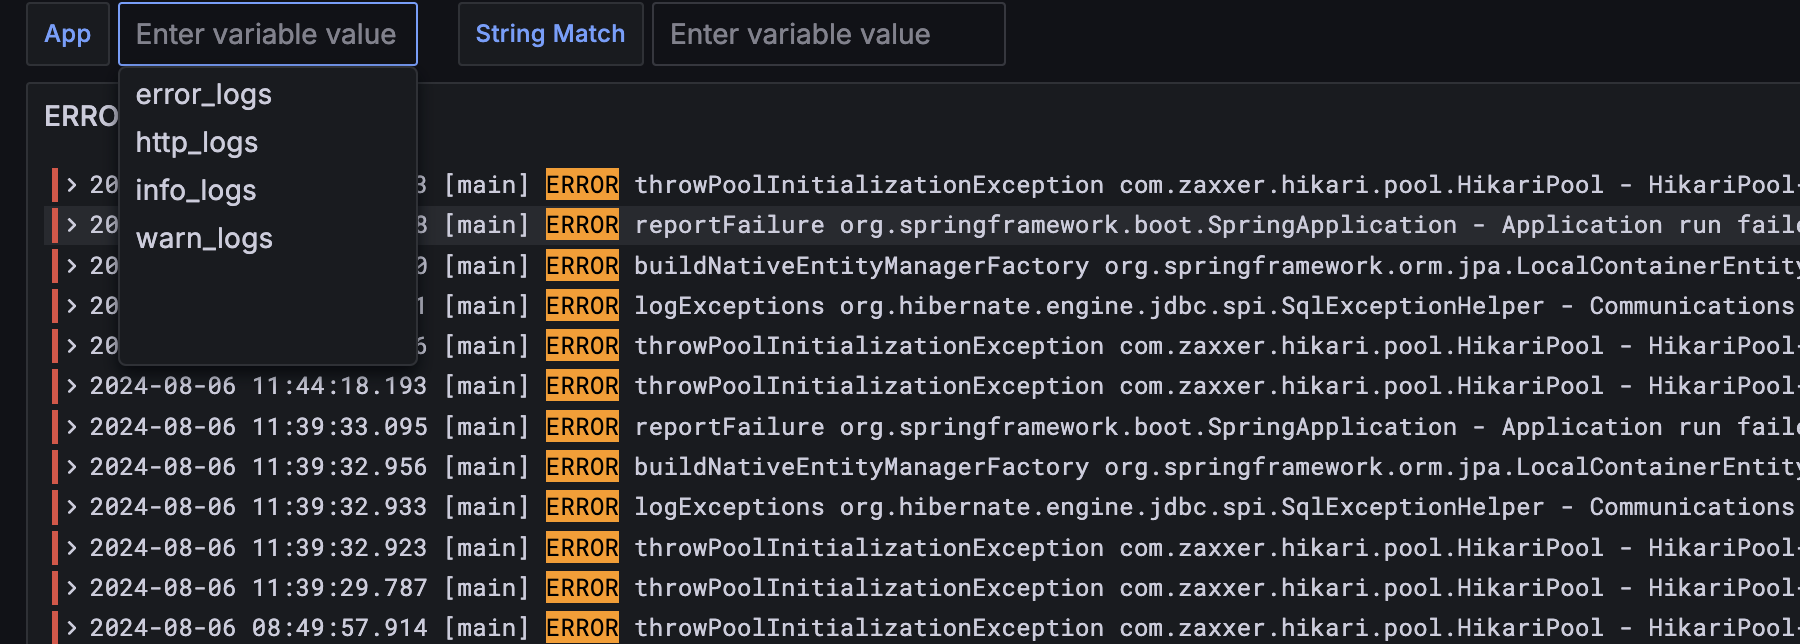Click timestamp 2024-08-06 08:49:57.914
Image resolution: width=1800 pixels, height=644 pixels.
tap(258, 628)
